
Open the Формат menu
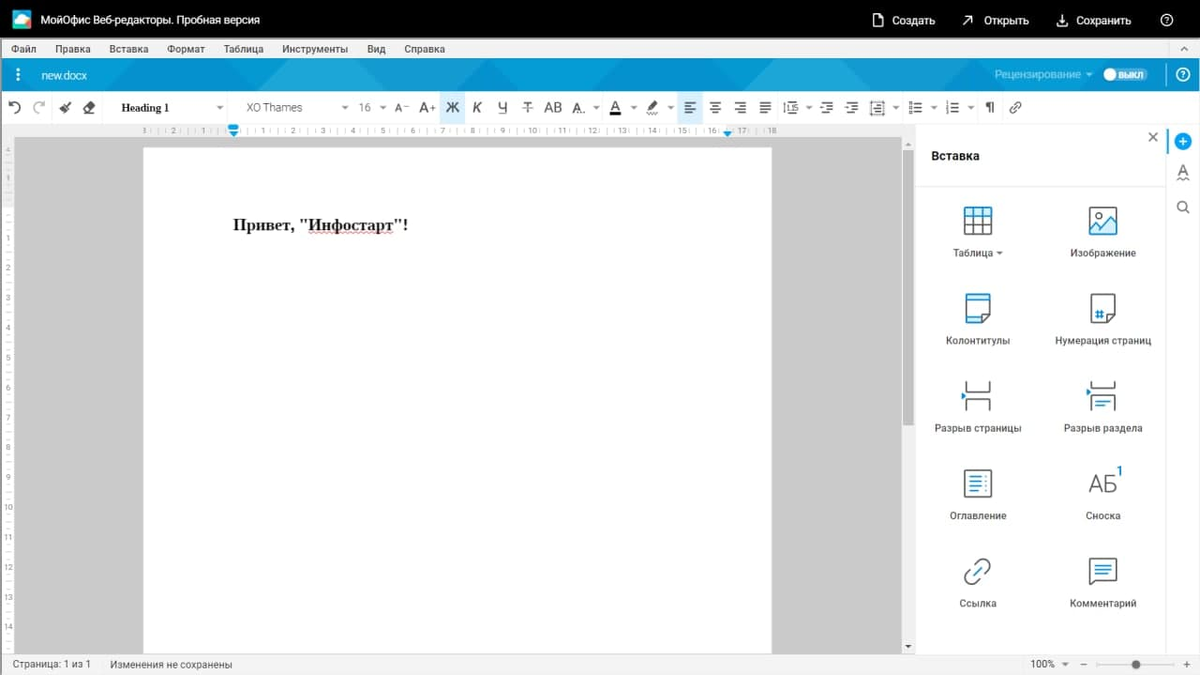[186, 49]
